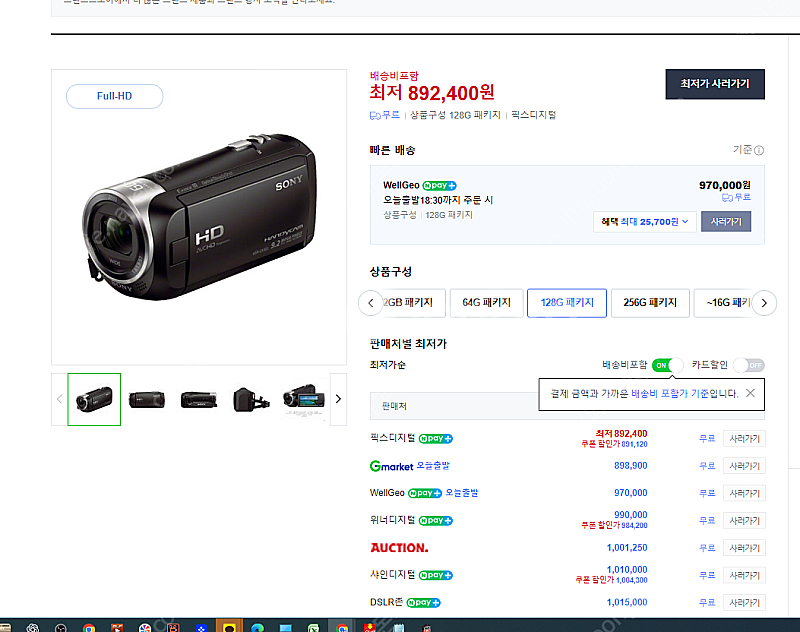Click the Npay+ icon next to 샤인디지털
Viewport: 800px width, 632px height.
436,575
